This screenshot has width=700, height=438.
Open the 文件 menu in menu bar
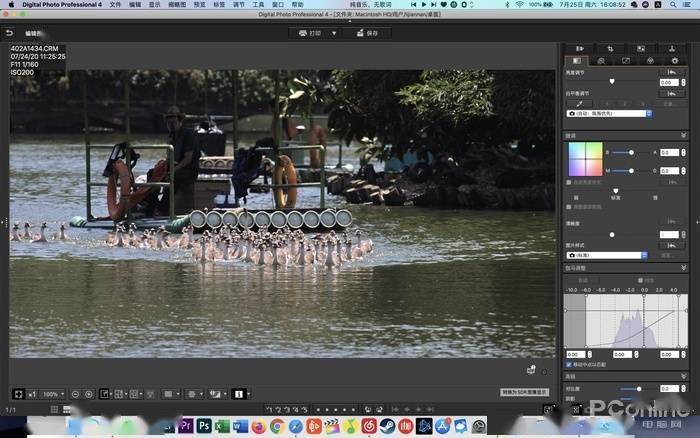[x=115, y=5]
